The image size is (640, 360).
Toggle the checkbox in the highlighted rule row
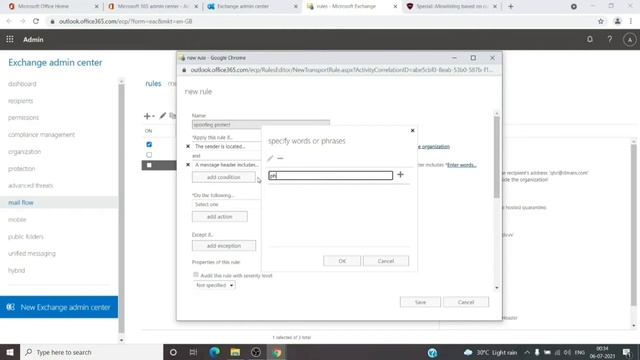click(x=149, y=165)
